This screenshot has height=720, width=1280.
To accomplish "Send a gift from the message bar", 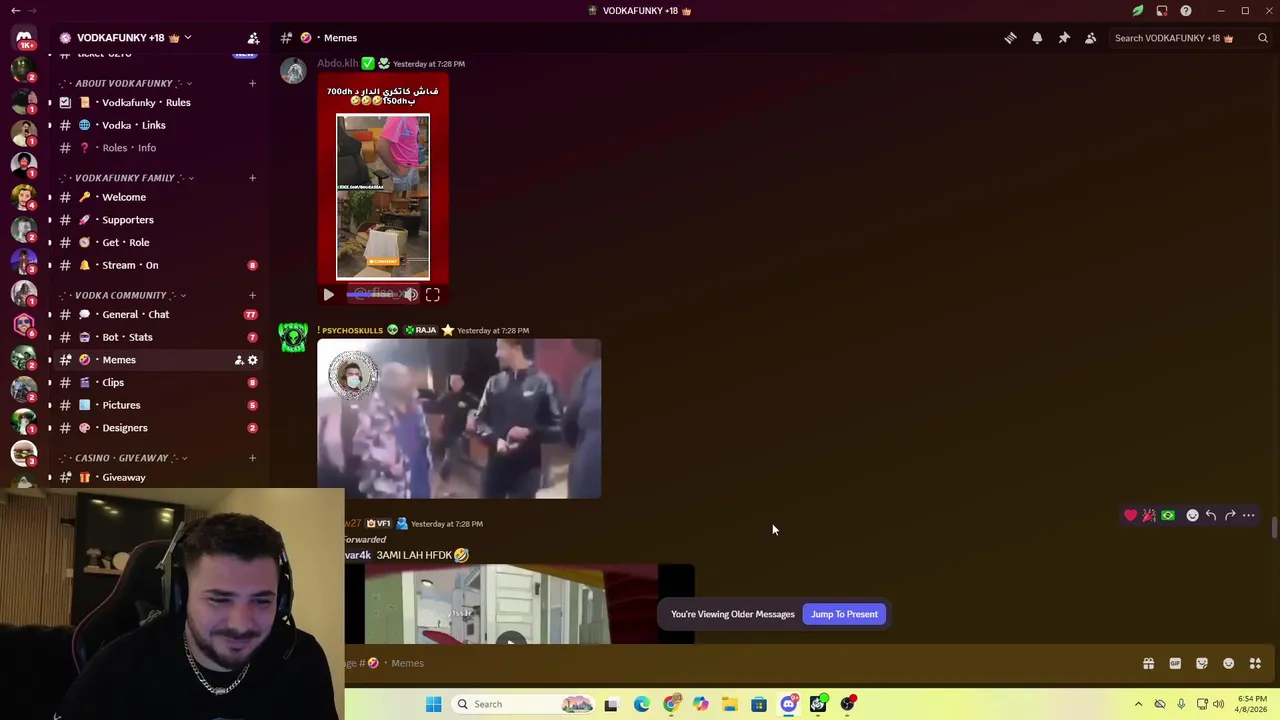I will point(1148,663).
